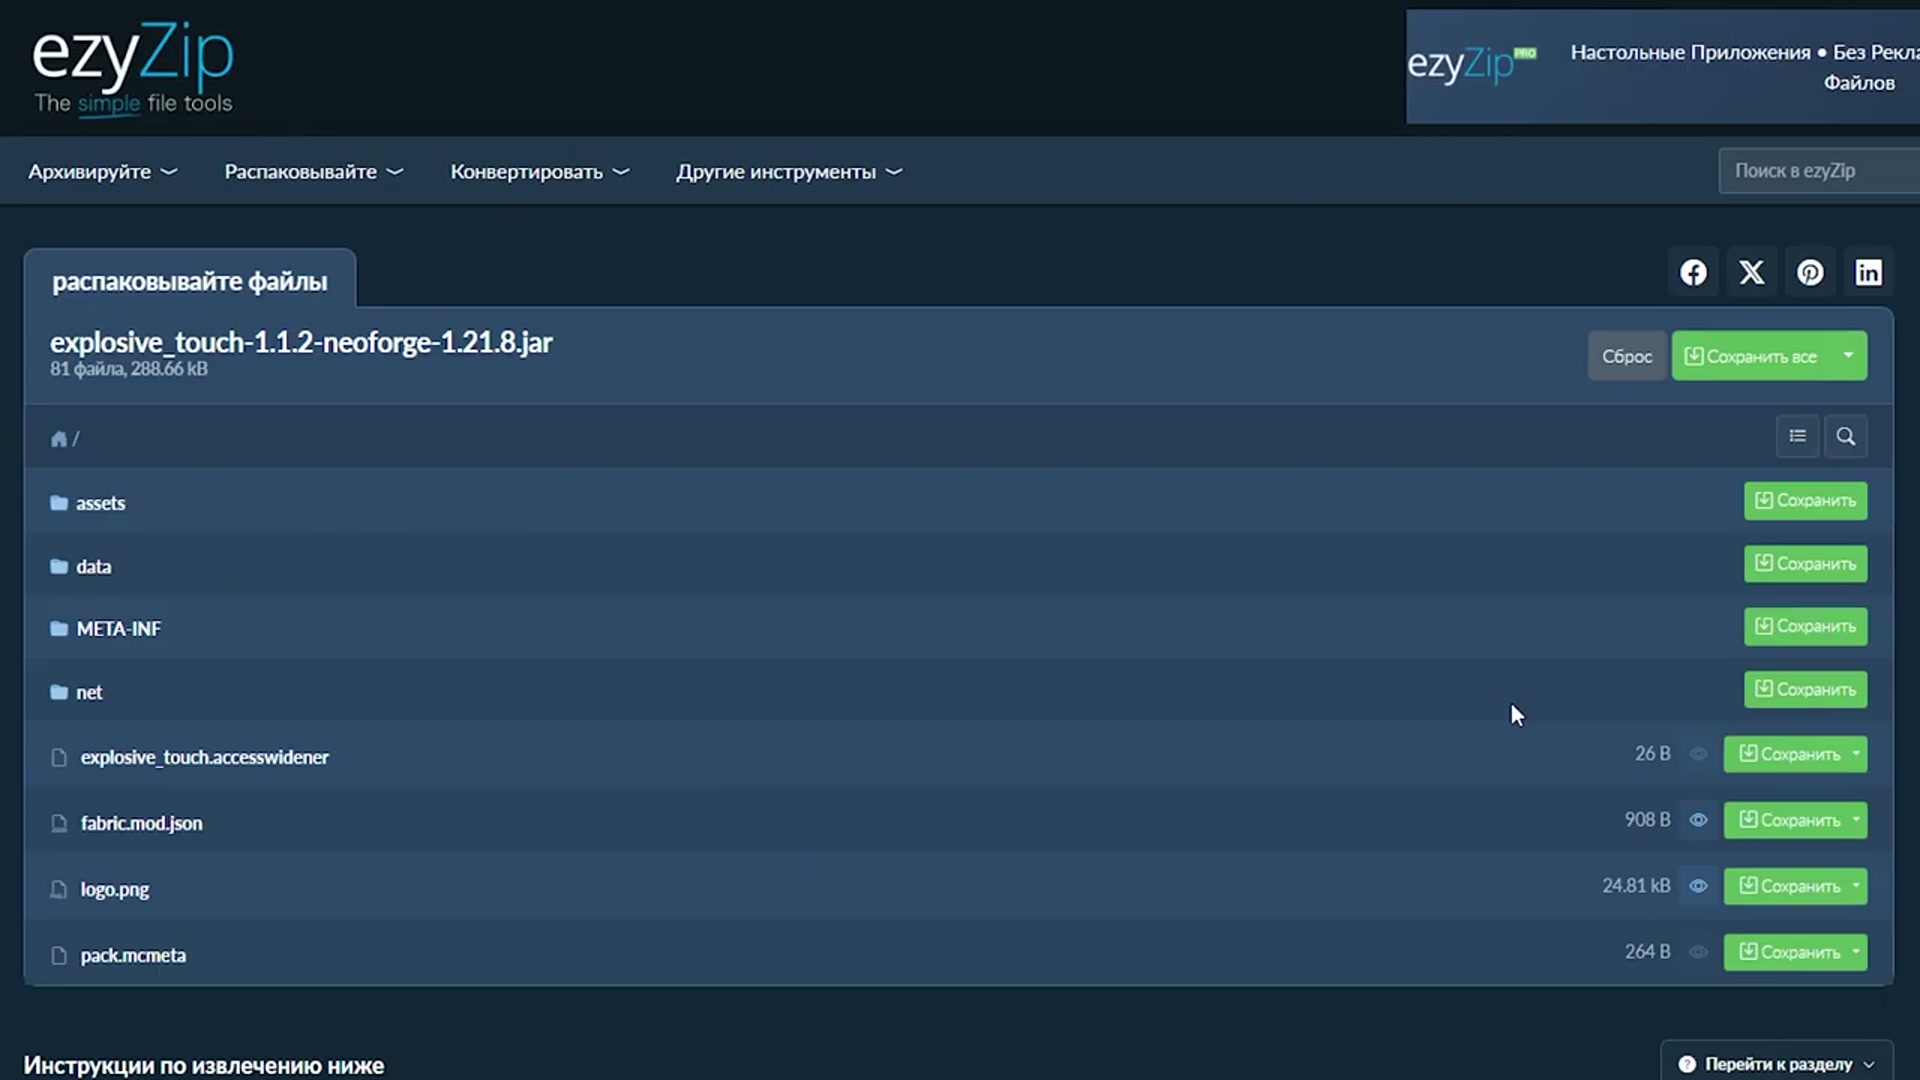Click file icon beside pack.mcmeta
The width and height of the screenshot is (1920, 1080).
click(x=59, y=955)
